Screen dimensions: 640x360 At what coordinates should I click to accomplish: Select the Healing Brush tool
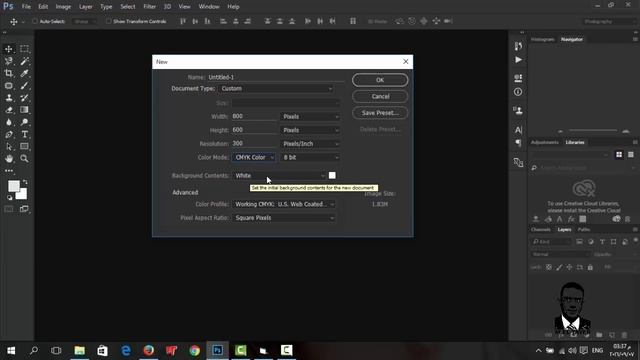click(9, 86)
